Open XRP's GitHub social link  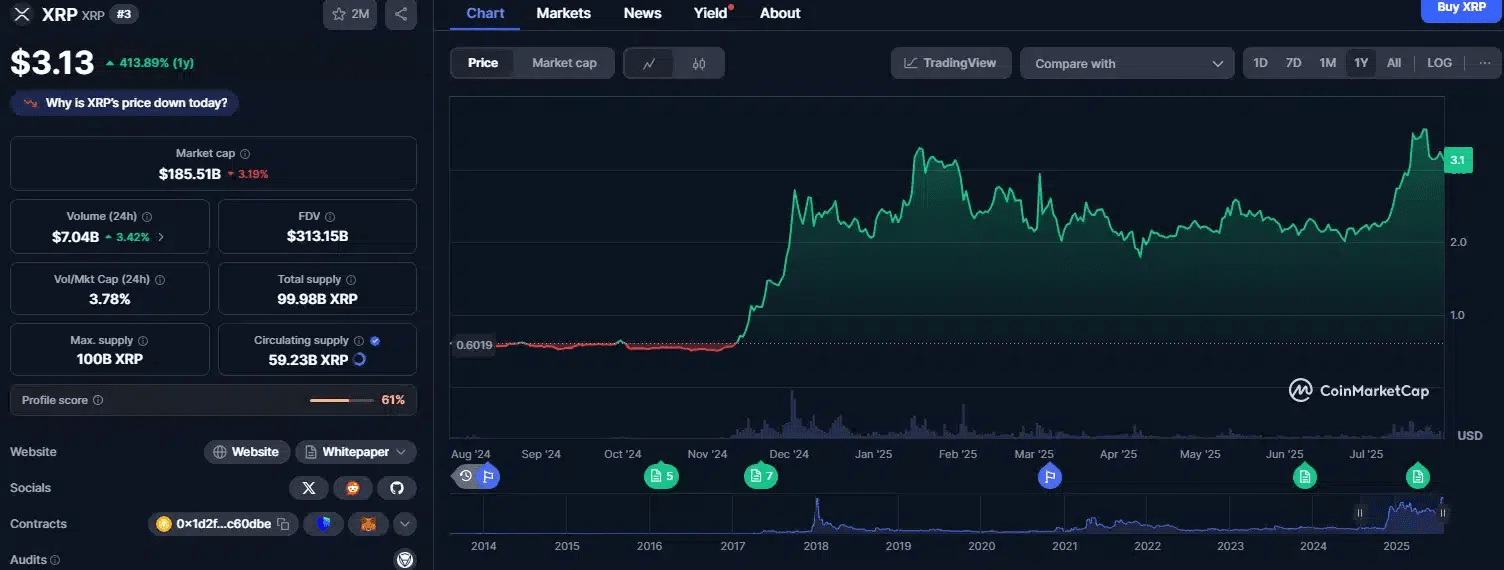(x=396, y=488)
